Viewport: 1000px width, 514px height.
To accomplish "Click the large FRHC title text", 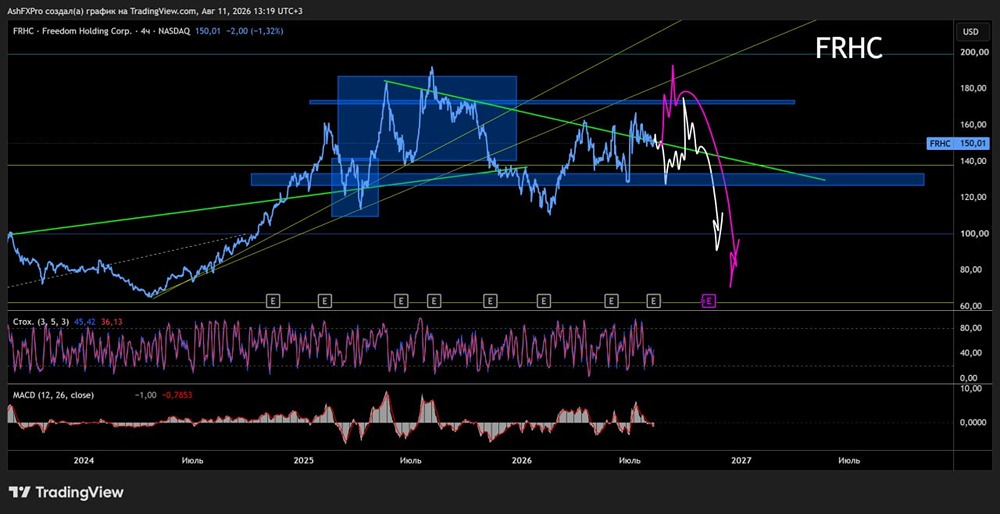I will click(x=849, y=48).
